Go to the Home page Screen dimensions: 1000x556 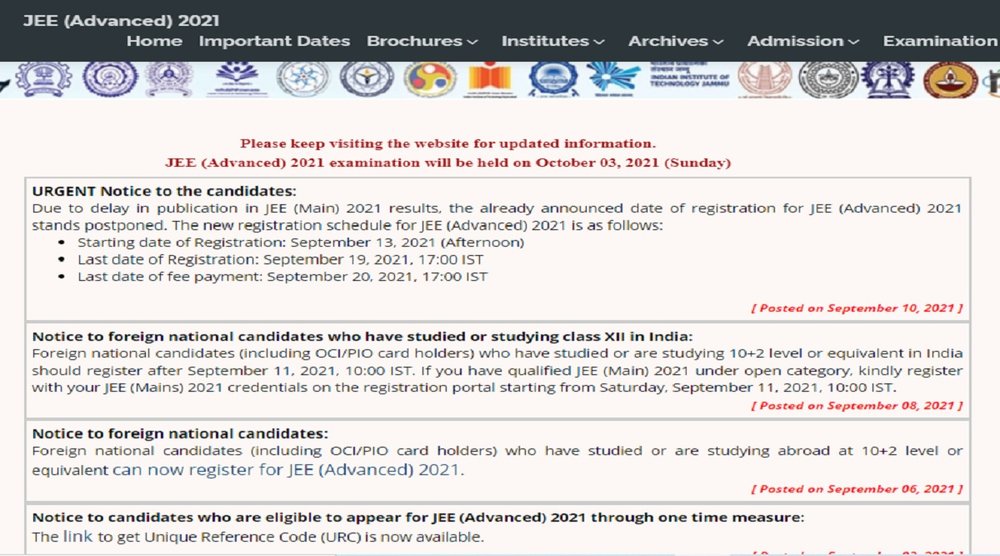click(154, 41)
